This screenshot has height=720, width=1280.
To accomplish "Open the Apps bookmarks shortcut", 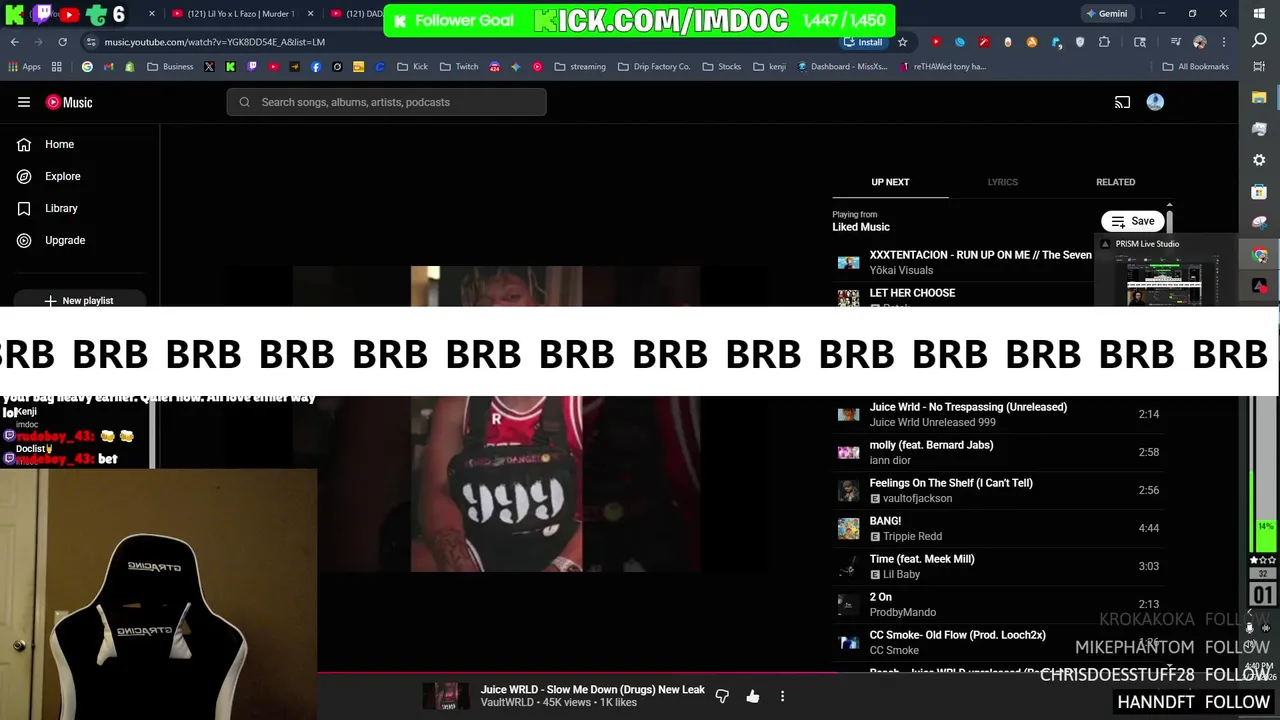I will [24, 67].
